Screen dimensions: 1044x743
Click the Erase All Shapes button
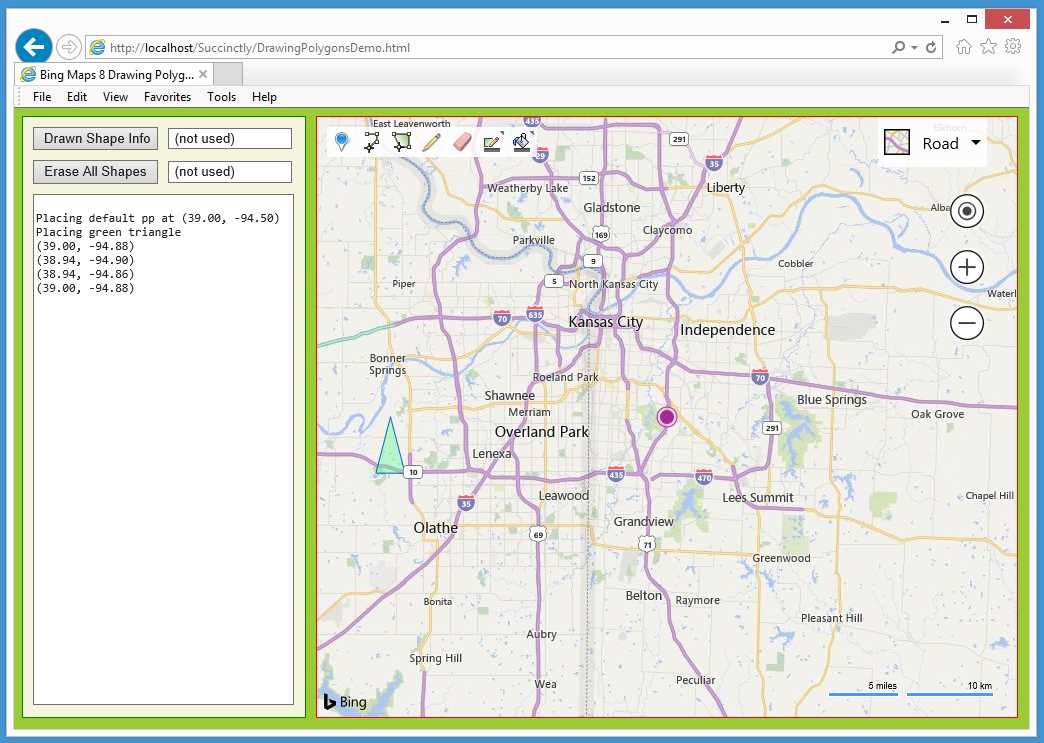(95, 171)
